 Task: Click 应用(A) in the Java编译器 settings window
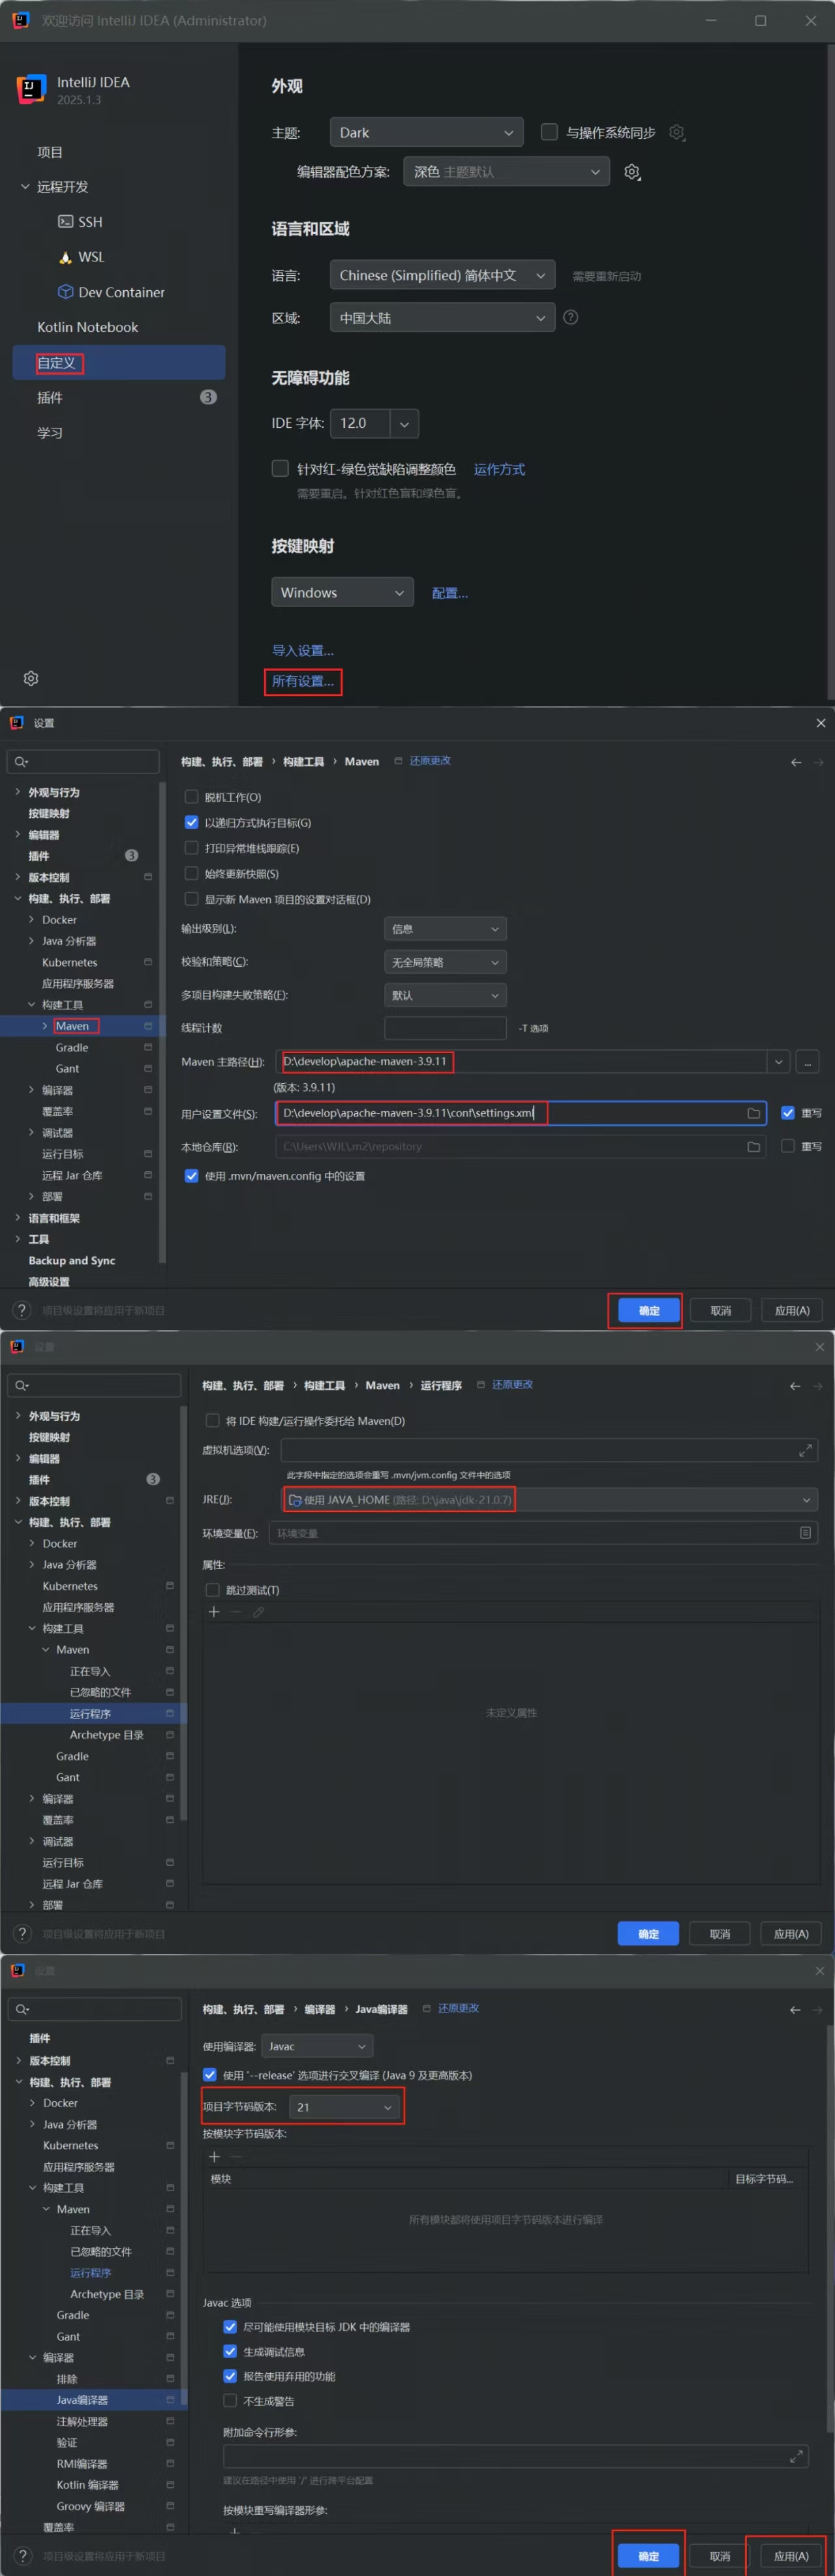791,2556
